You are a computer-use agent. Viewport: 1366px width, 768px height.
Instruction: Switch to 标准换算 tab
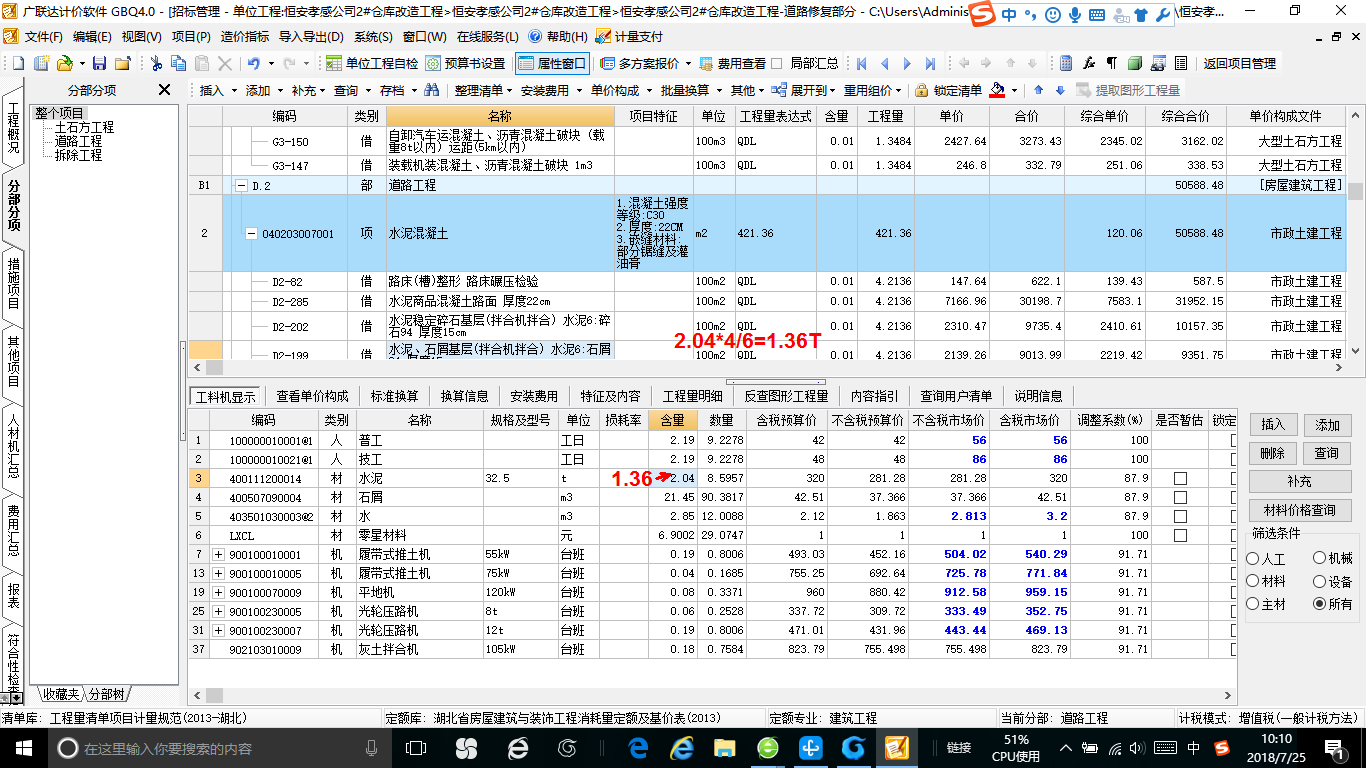pyautogui.click(x=394, y=396)
